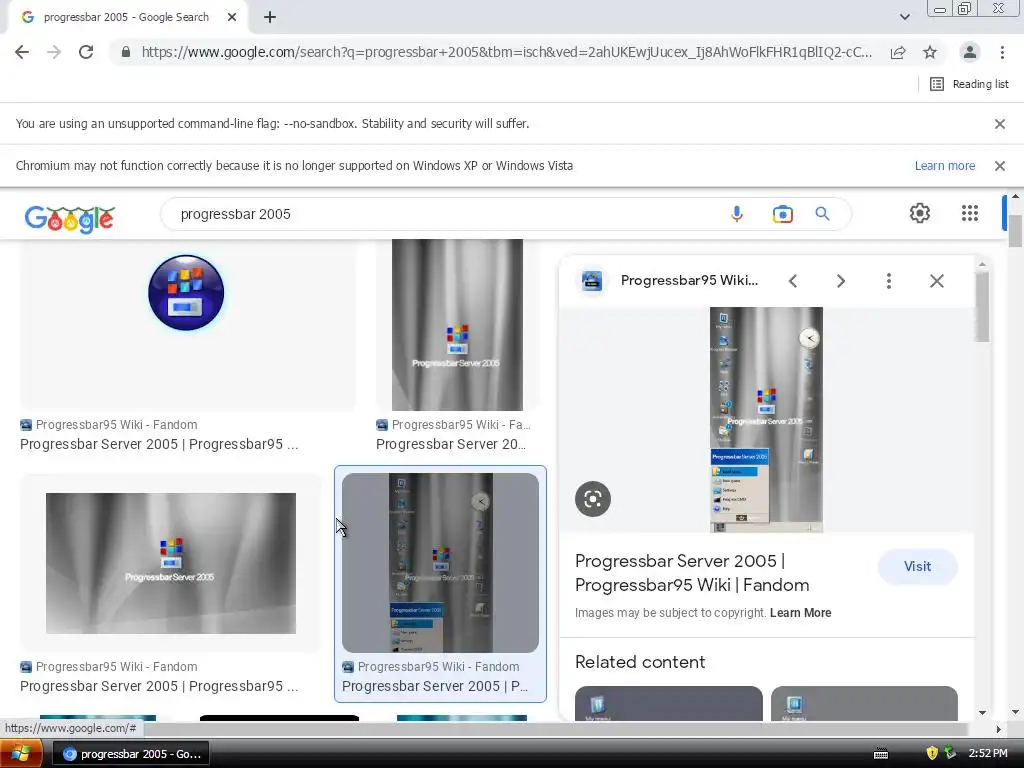Open first Related content thumbnail
The height and width of the screenshot is (768, 1024).
[x=669, y=704]
